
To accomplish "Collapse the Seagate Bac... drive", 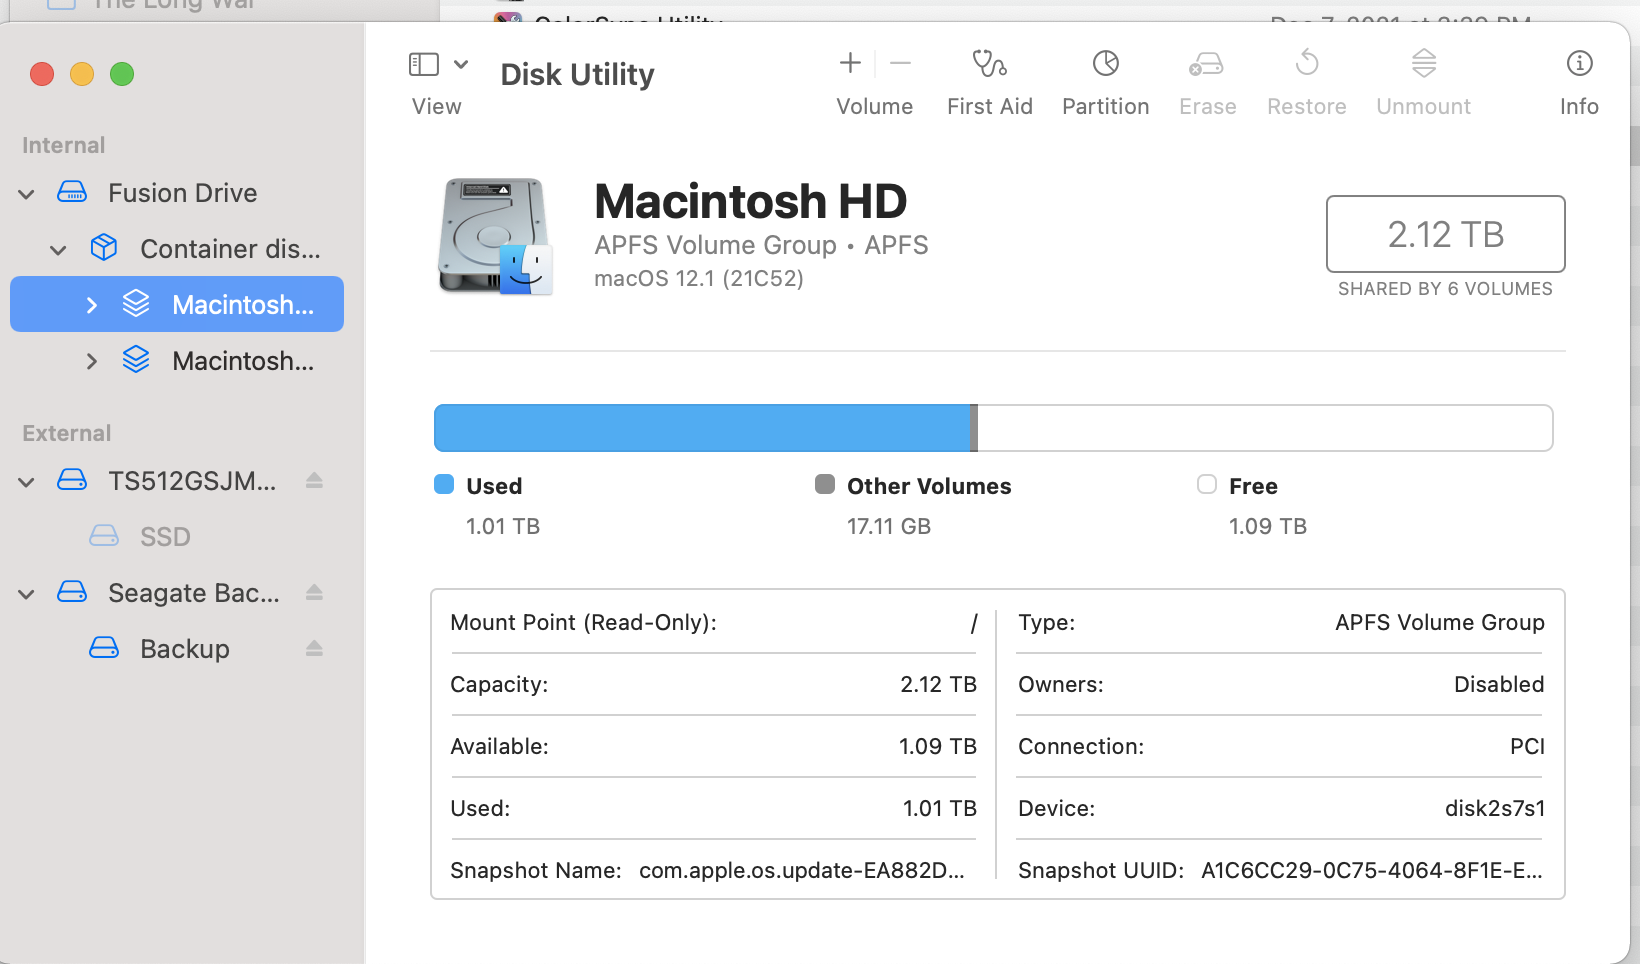I will pos(27,594).
